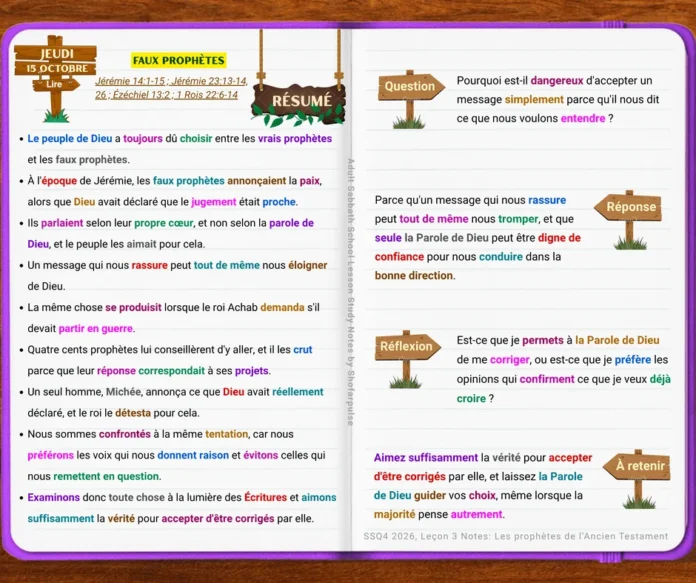Click the word "éloigner"

point(308,265)
